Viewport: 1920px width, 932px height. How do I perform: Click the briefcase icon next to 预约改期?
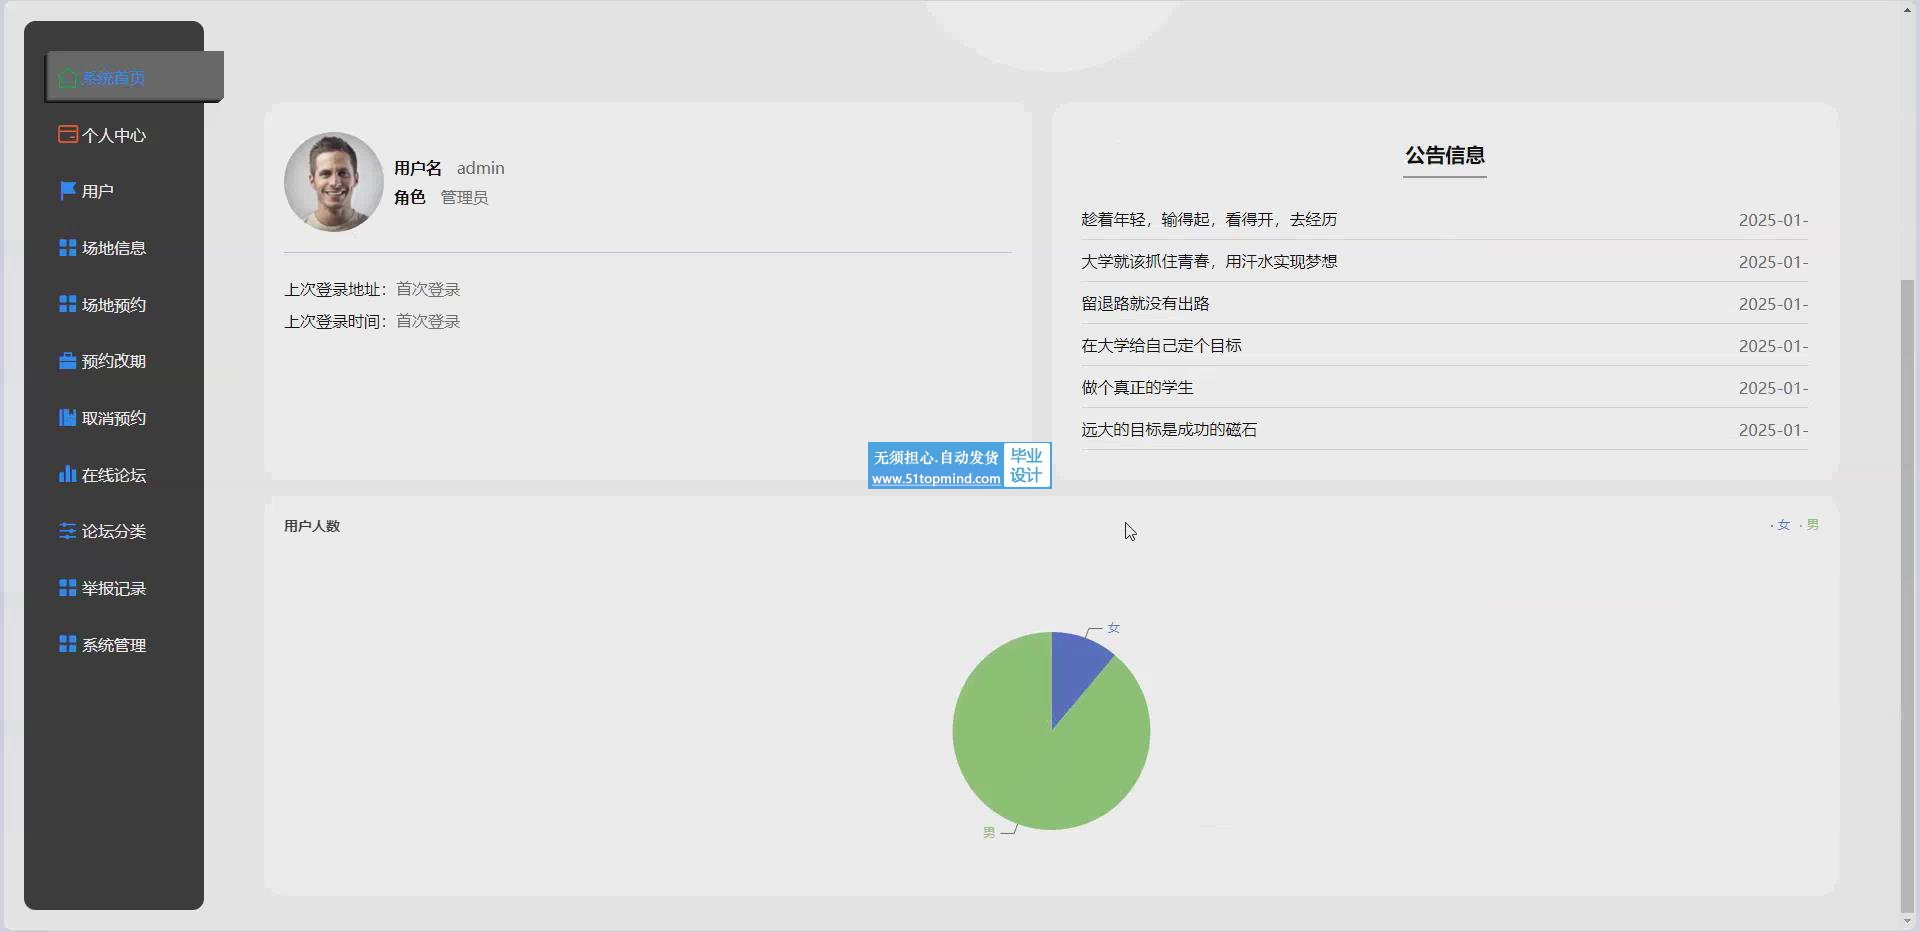click(x=67, y=361)
